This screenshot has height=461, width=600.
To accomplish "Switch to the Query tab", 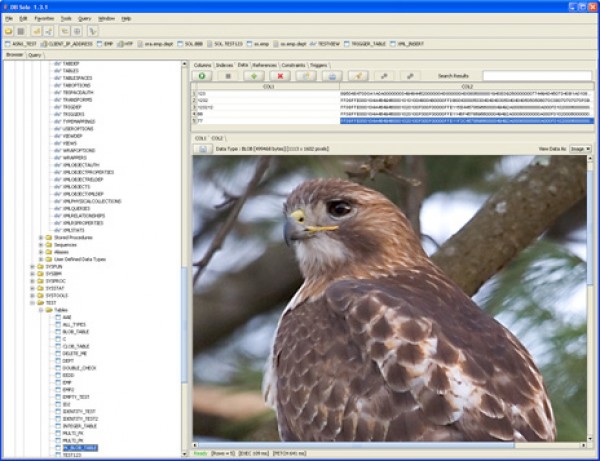I will tap(34, 55).
